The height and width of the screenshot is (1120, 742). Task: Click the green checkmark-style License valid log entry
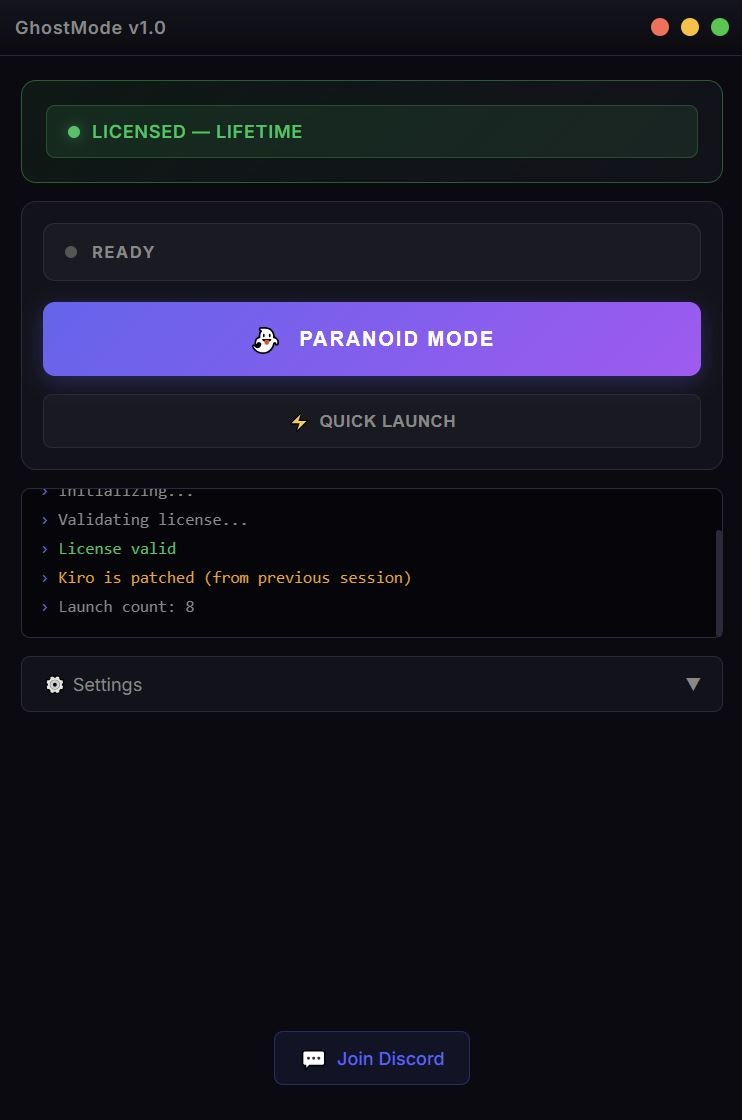click(x=117, y=548)
